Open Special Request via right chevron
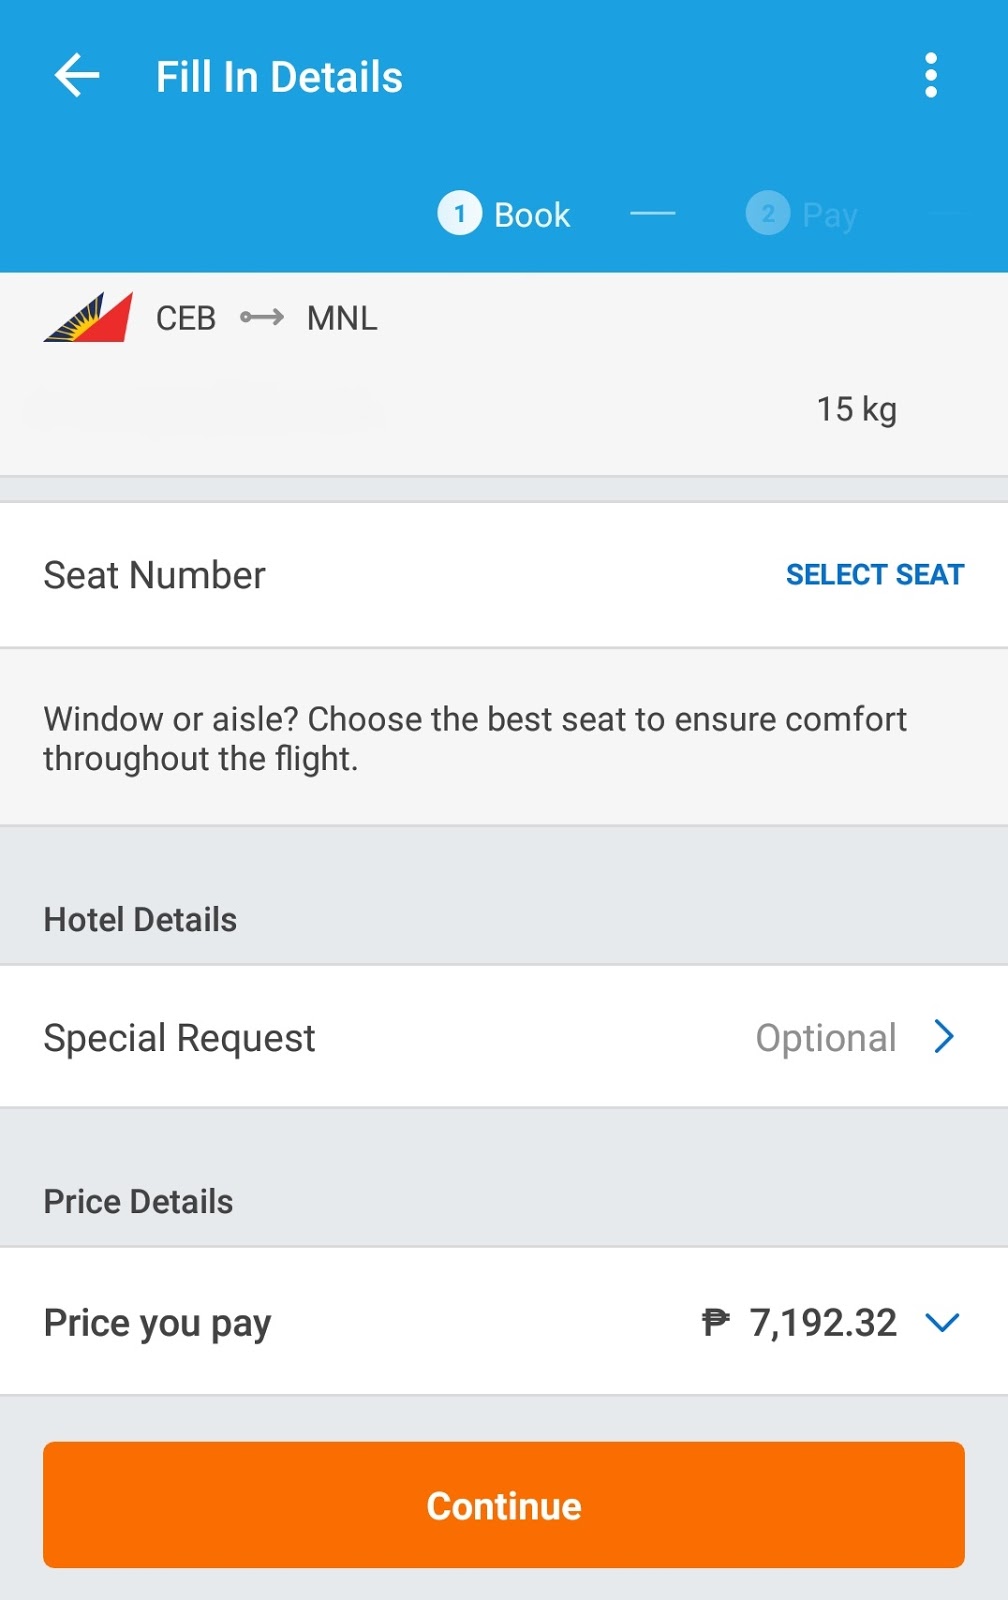Image resolution: width=1008 pixels, height=1600 pixels. [x=944, y=1037]
